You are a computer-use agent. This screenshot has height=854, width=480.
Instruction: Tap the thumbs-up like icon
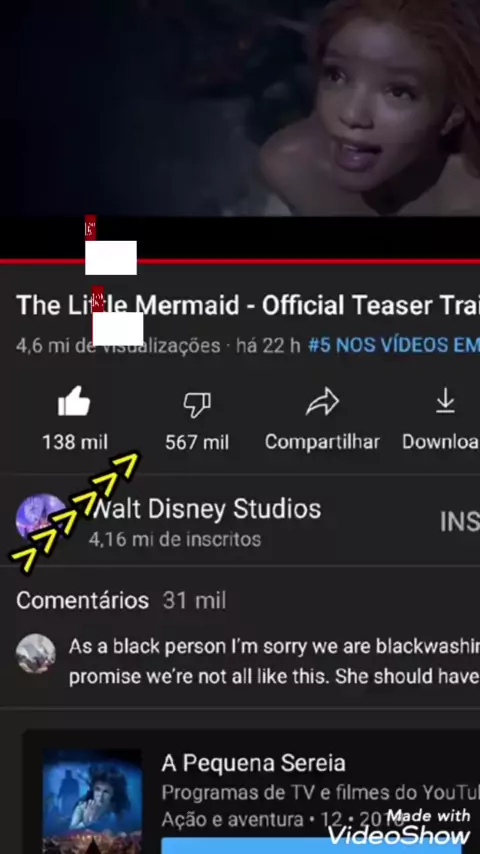(x=74, y=402)
